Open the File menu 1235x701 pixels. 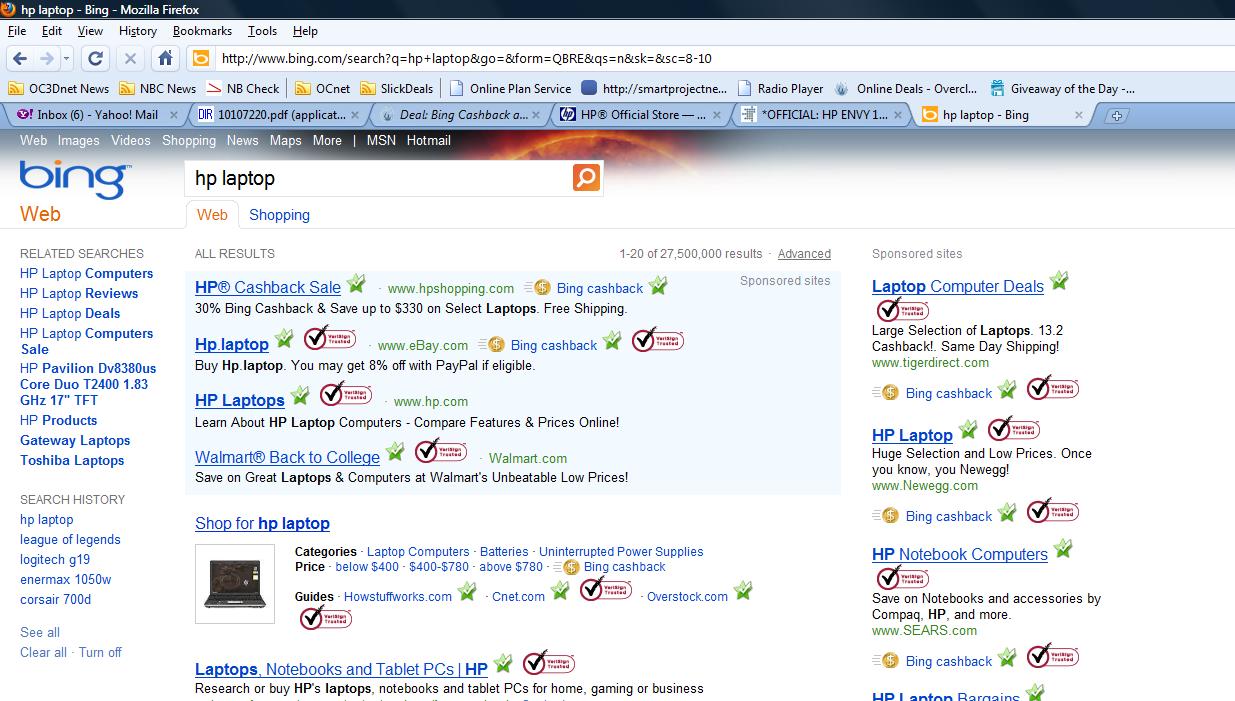17,31
